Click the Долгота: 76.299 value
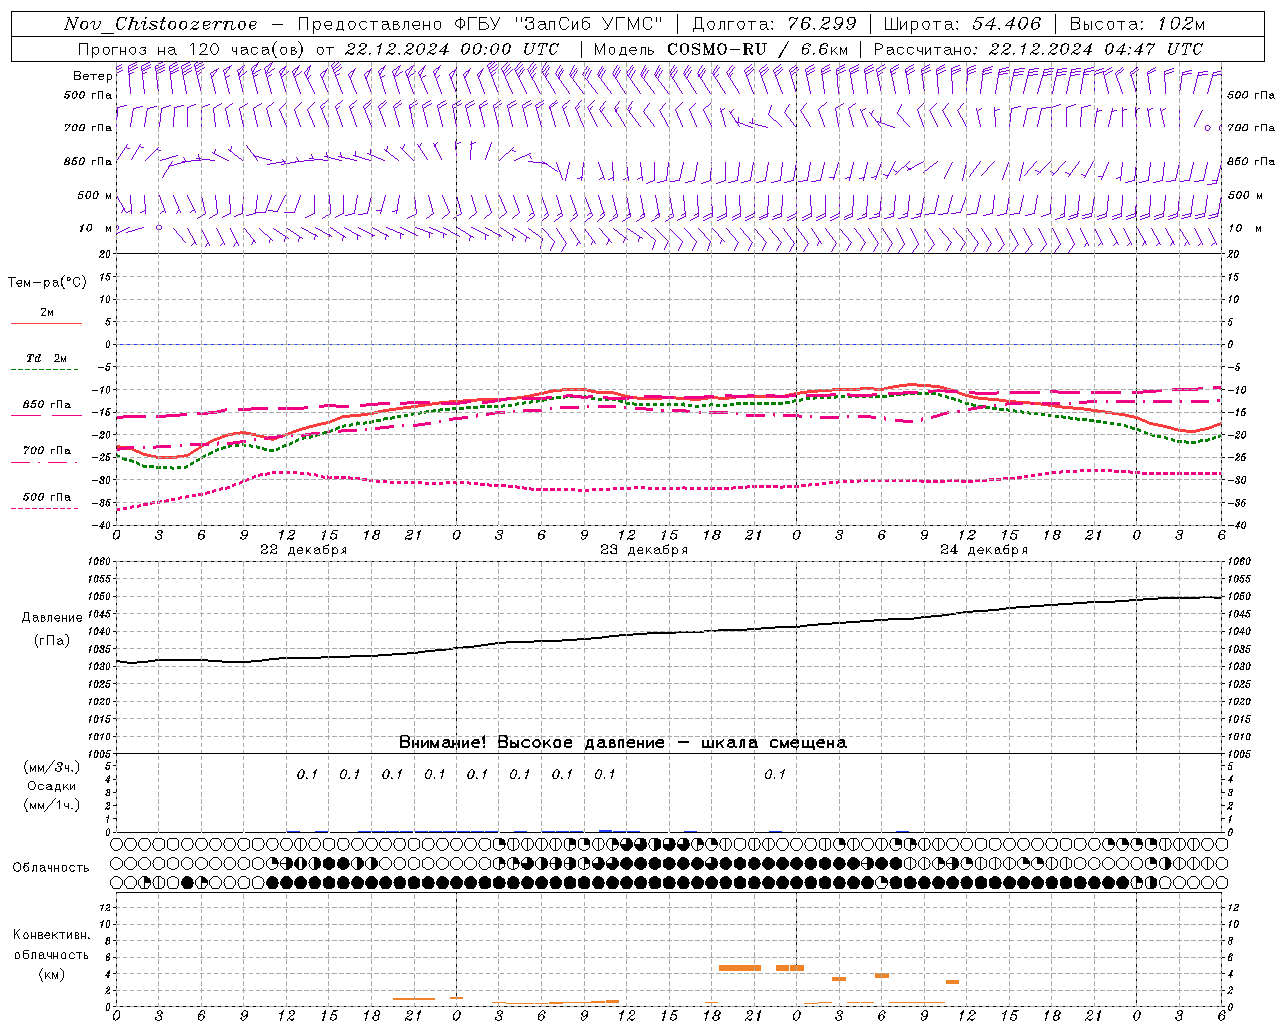 774,24
